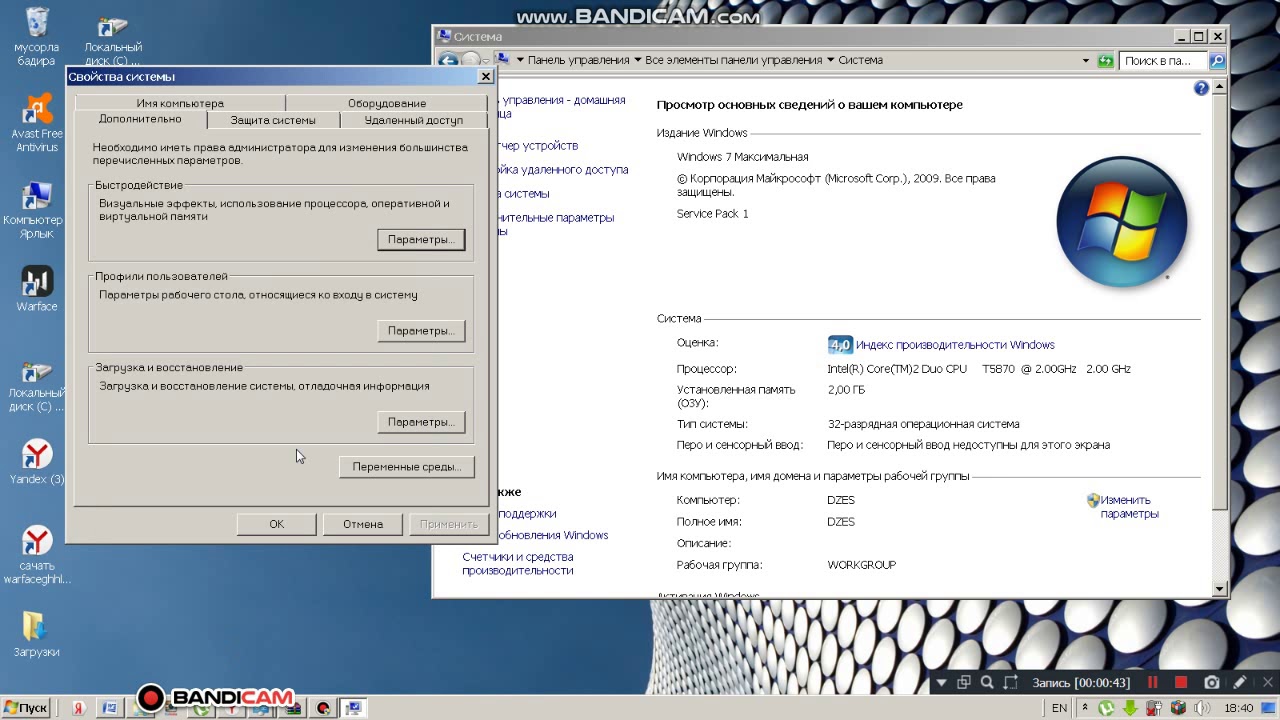
Task: Click the Bandicam recorder taskbar icon
Action: [323, 708]
